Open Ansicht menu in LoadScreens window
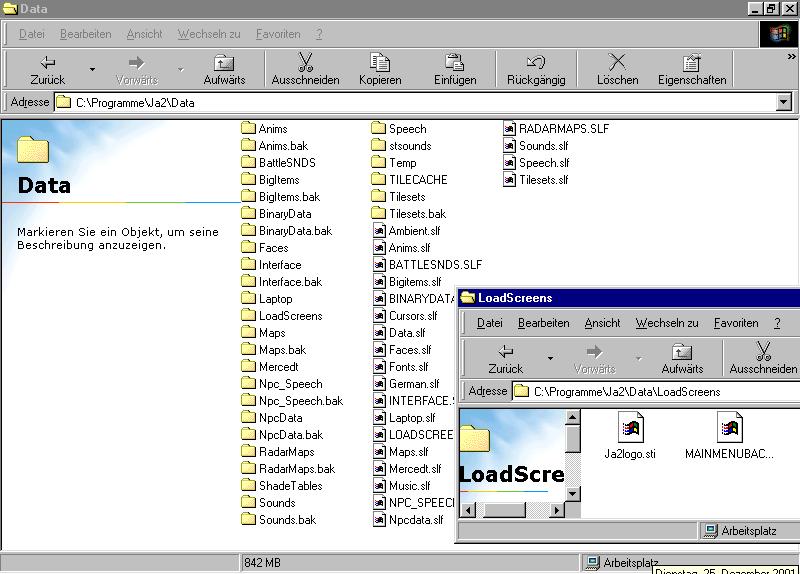800x574 pixels. (x=602, y=323)
